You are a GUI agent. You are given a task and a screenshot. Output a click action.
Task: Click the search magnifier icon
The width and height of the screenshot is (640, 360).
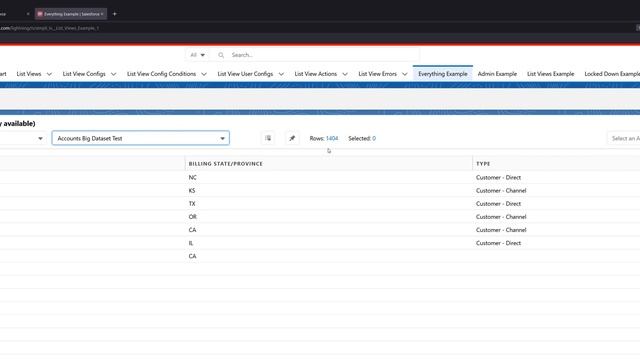[221, 55]
